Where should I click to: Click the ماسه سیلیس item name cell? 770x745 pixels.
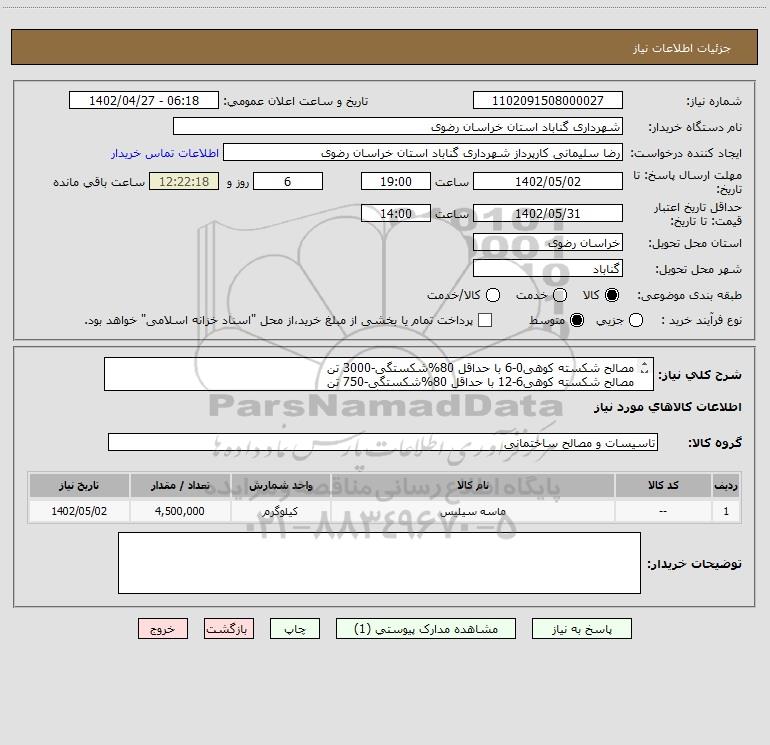point(472,511)
